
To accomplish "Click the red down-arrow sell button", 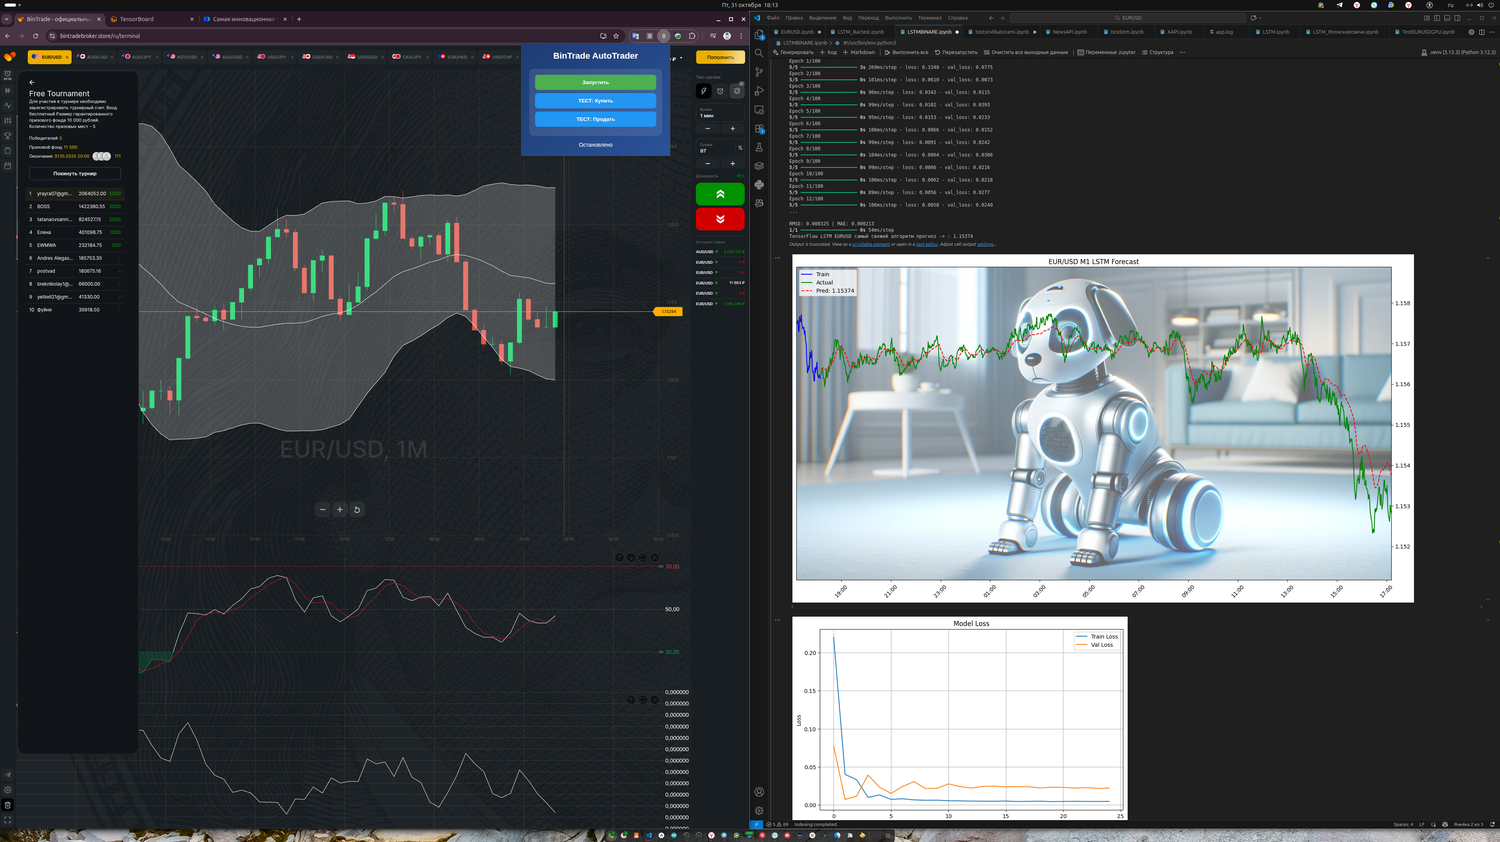I will [720, 219].
